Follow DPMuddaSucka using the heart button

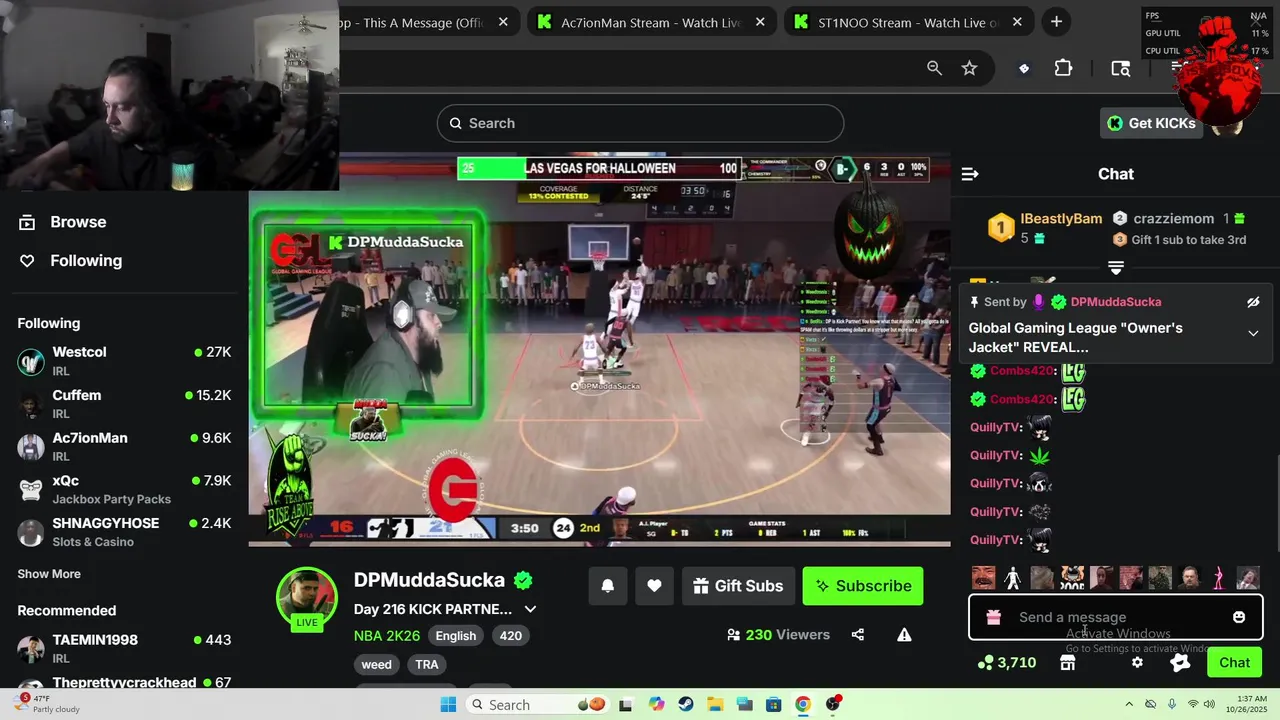click(654, 586)
